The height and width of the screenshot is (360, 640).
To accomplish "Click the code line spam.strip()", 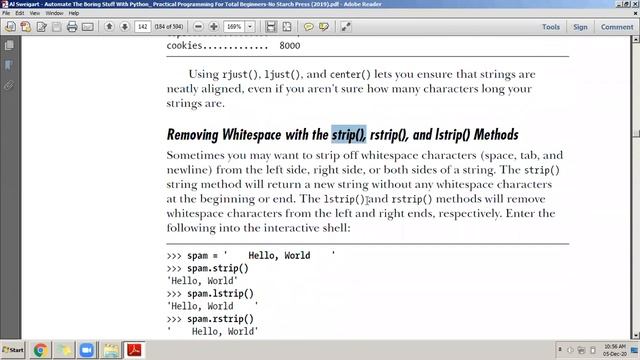I will 218,269.
